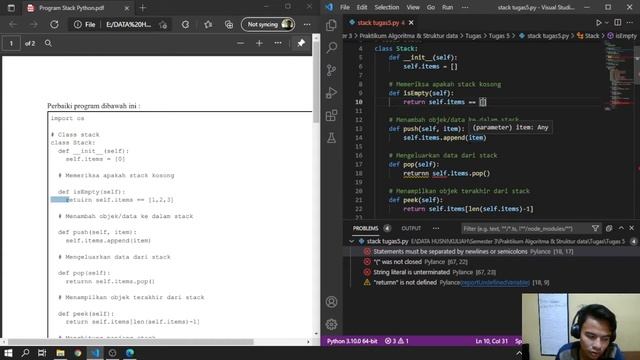Run the Python file with the play button

[598, 23]
